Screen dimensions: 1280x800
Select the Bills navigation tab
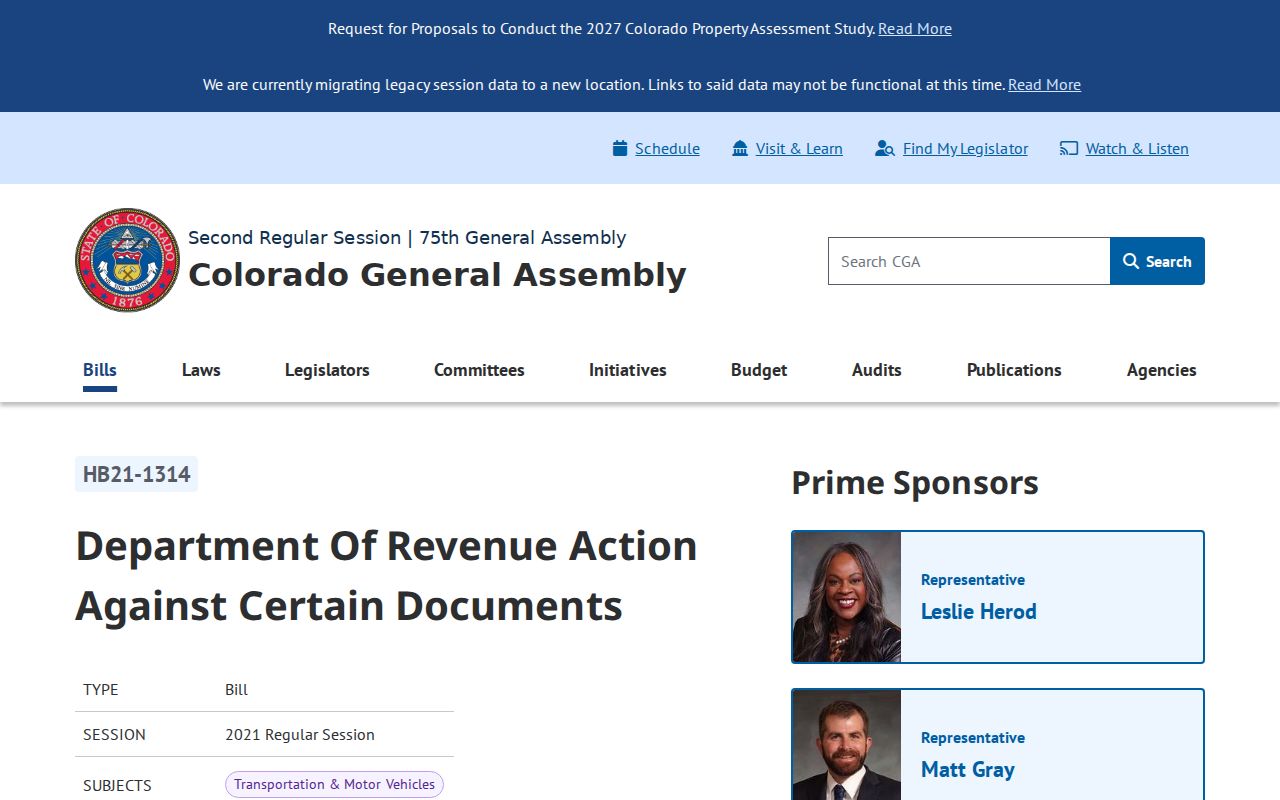[x=100, y=370]
